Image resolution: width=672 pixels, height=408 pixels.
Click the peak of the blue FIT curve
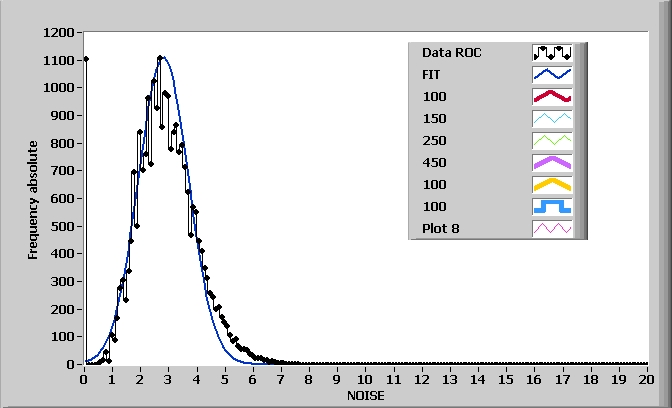click(162, 57)
